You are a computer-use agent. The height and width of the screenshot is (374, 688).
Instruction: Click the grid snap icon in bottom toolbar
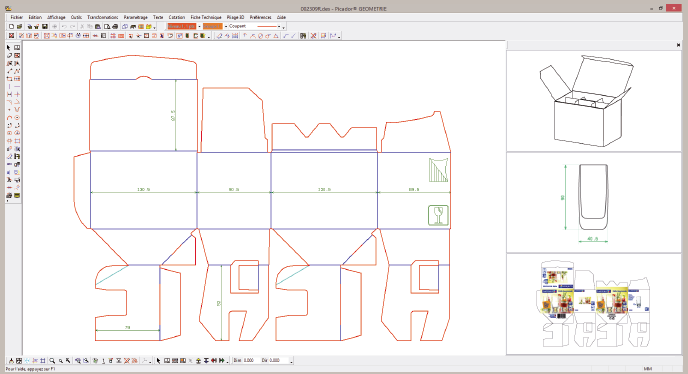[43, 360]
